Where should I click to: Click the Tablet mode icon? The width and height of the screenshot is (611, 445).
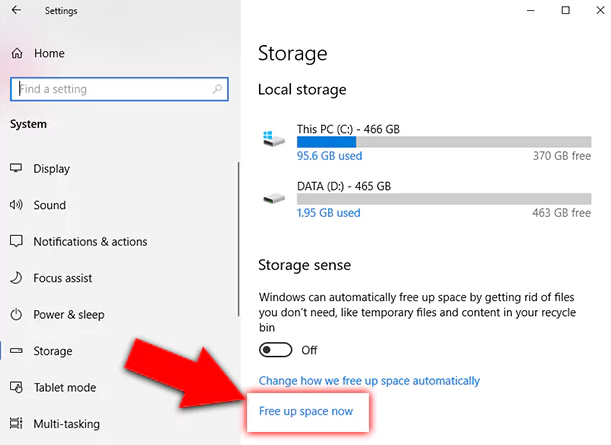[16, 387]
